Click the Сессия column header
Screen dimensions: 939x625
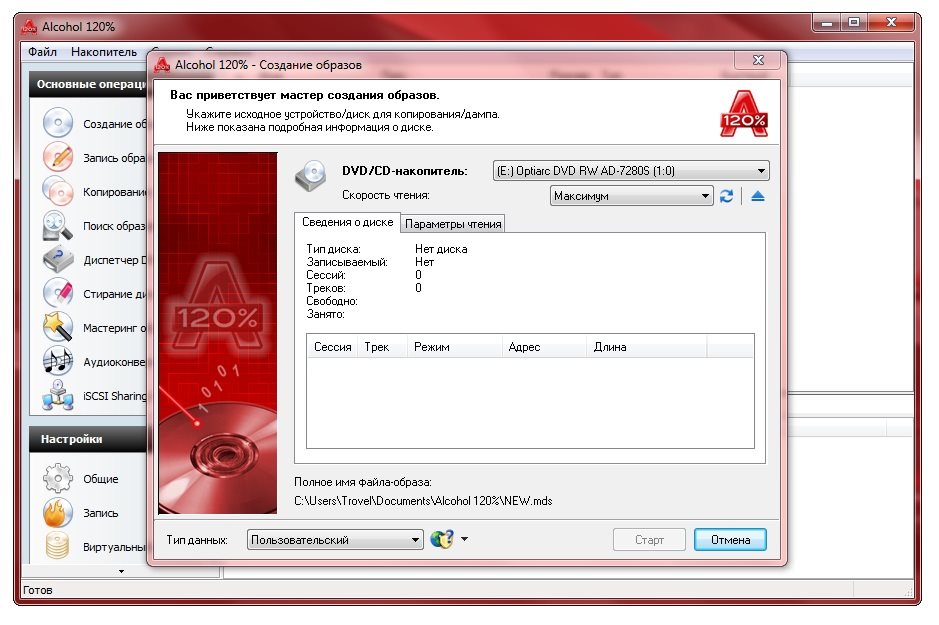[332, 347]
